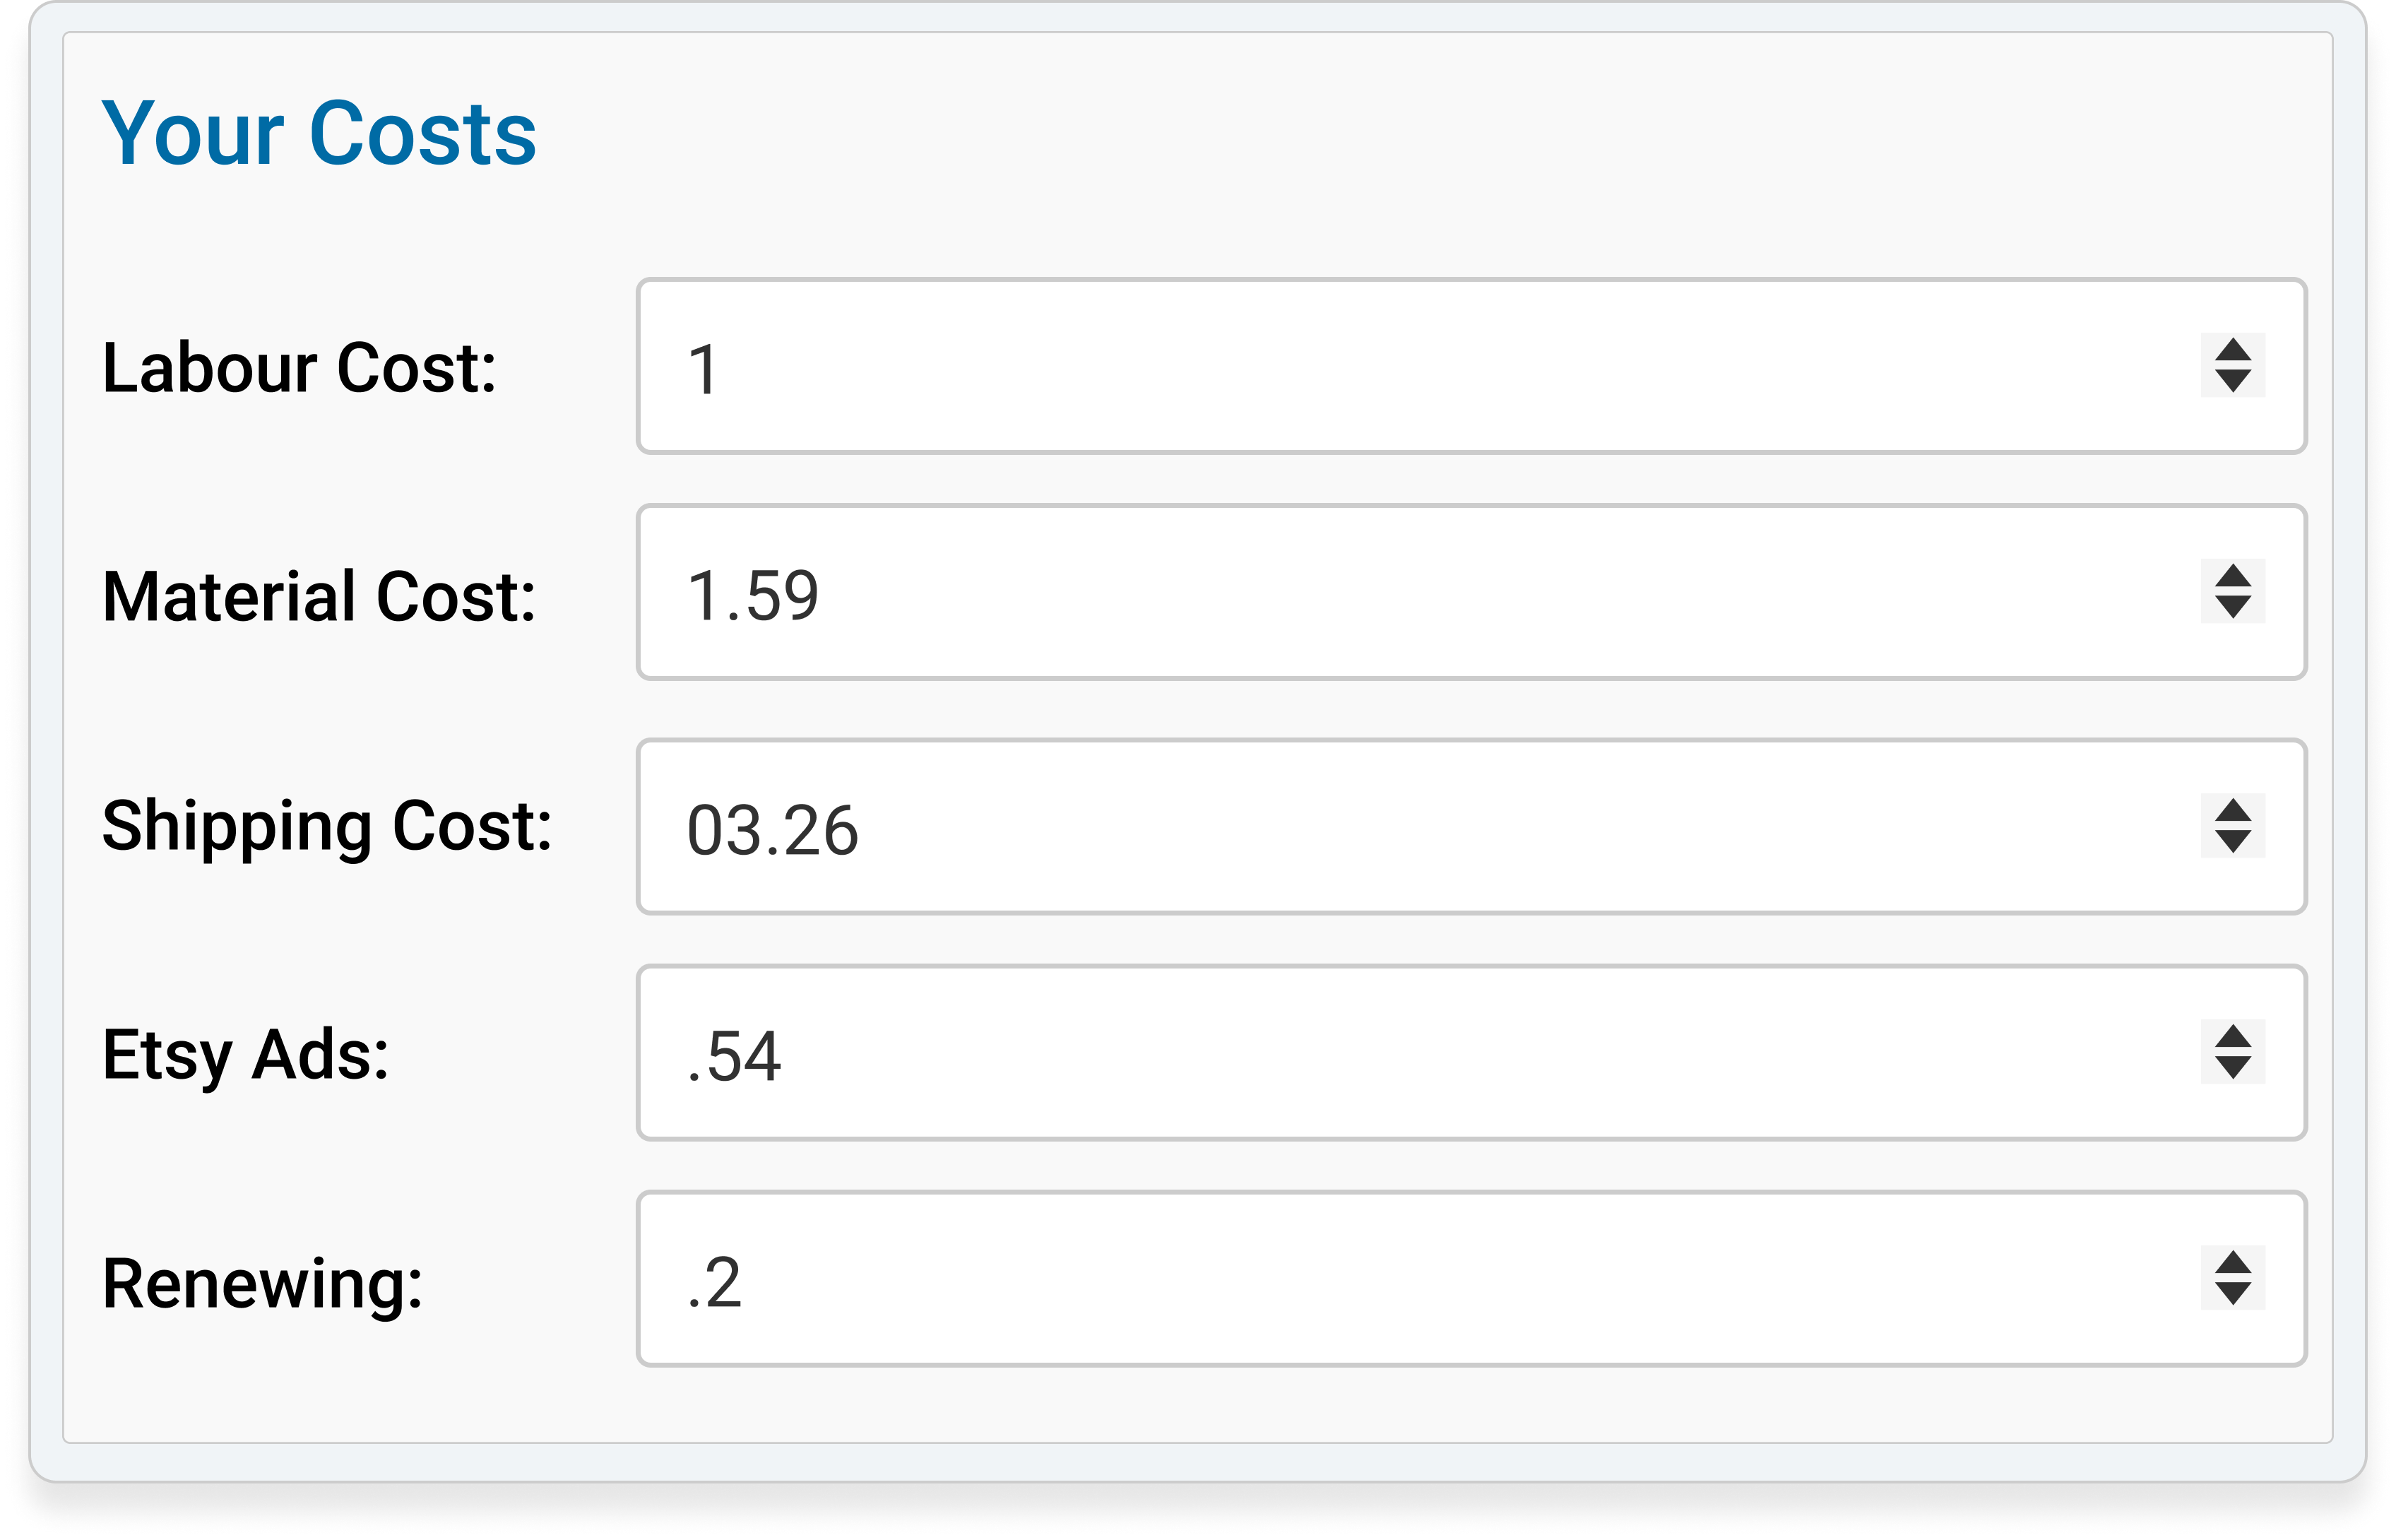Increase Renewing value with up arrow
The image size is (2396, 1540).
click(2232, 1262)
